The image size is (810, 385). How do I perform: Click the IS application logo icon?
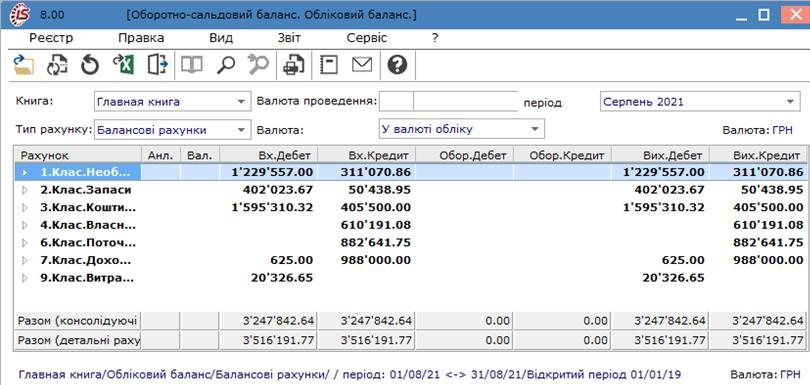coord(20,14)
